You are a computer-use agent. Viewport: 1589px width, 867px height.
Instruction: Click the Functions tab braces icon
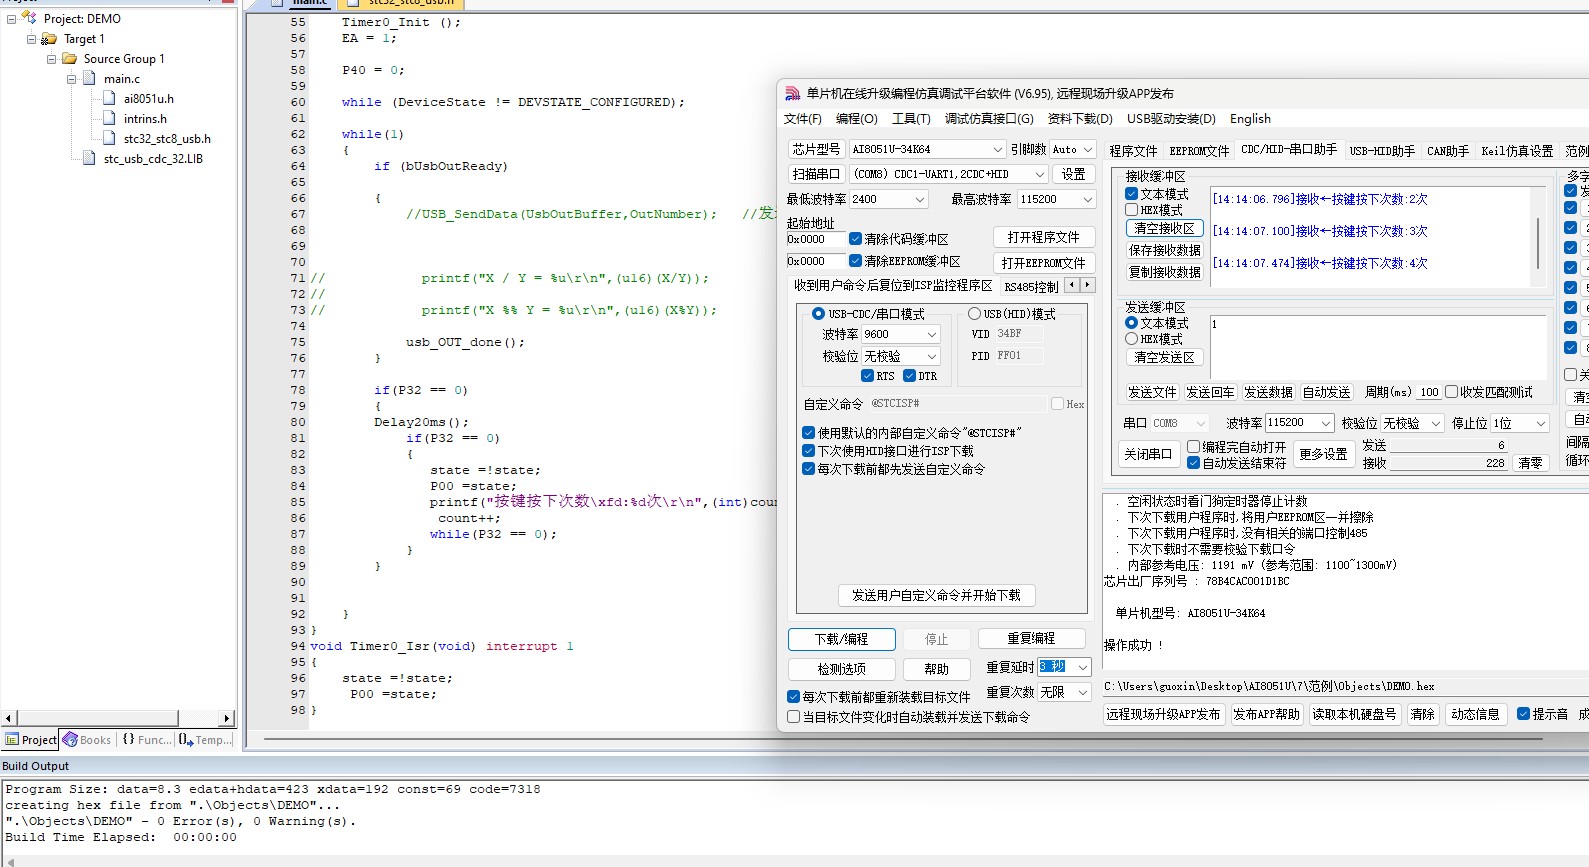[128, 739]
